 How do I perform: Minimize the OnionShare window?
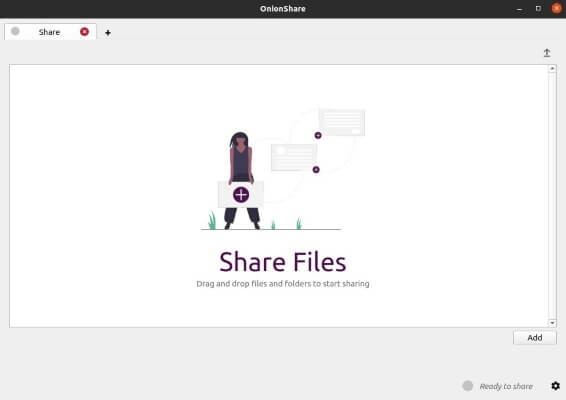[519, 9]
